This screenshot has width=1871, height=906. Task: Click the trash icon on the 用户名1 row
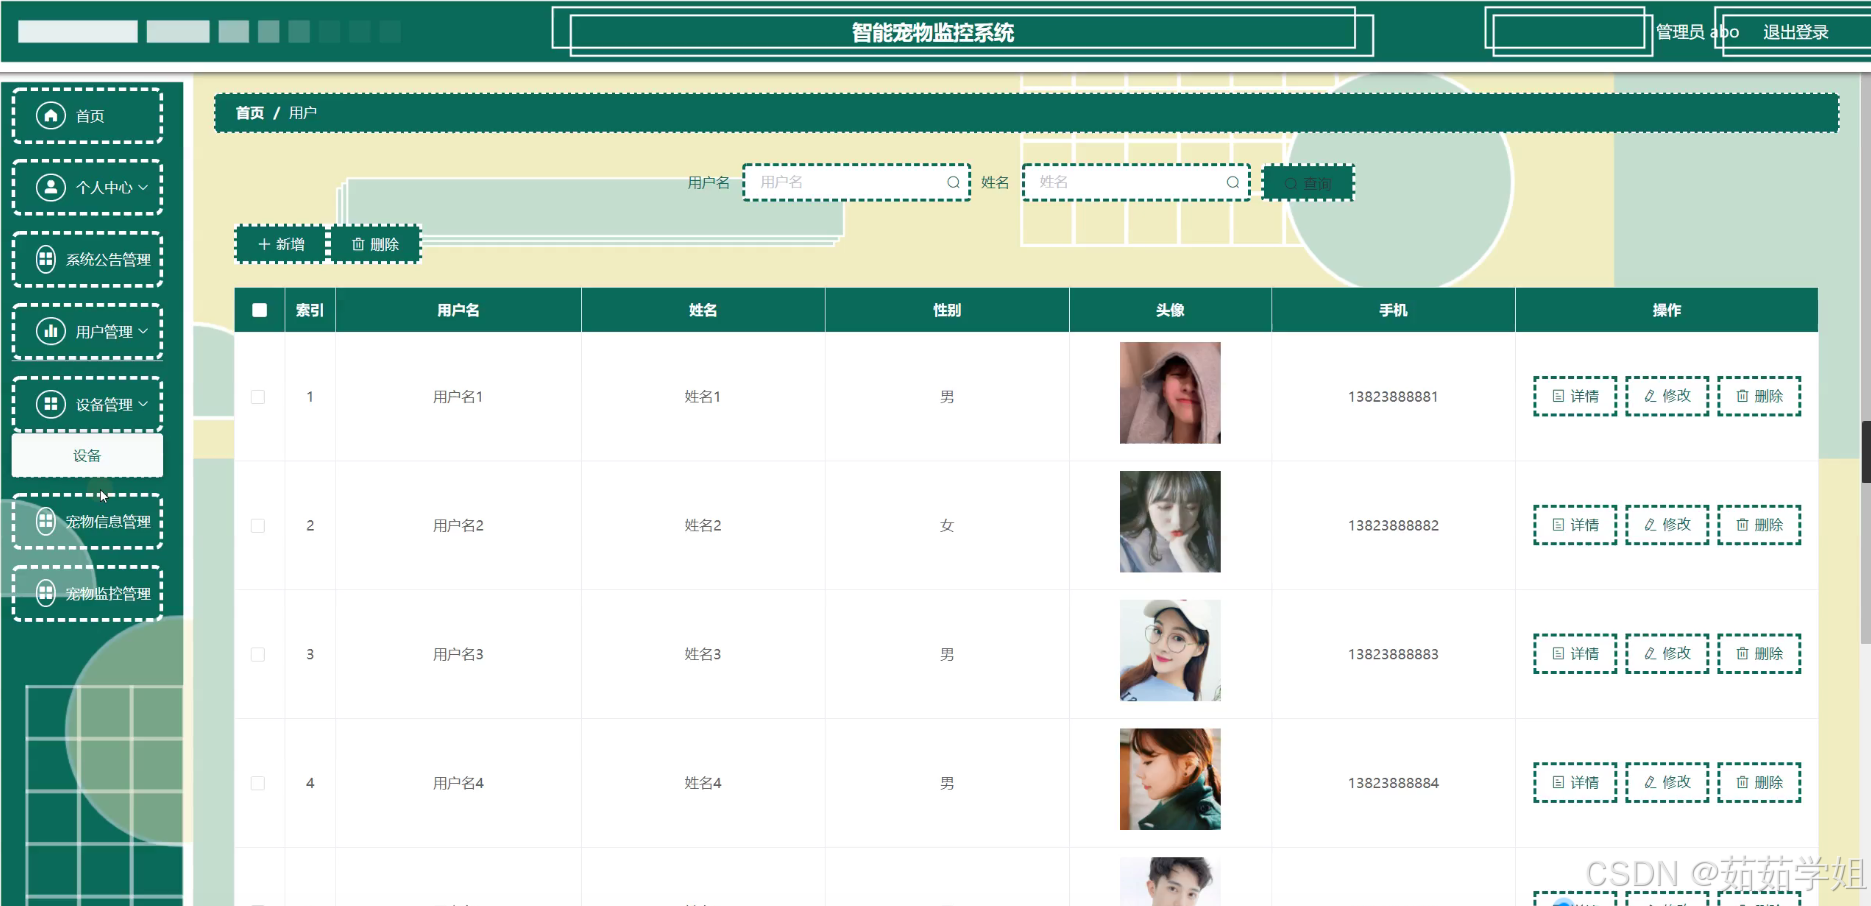pos(1742,396)
